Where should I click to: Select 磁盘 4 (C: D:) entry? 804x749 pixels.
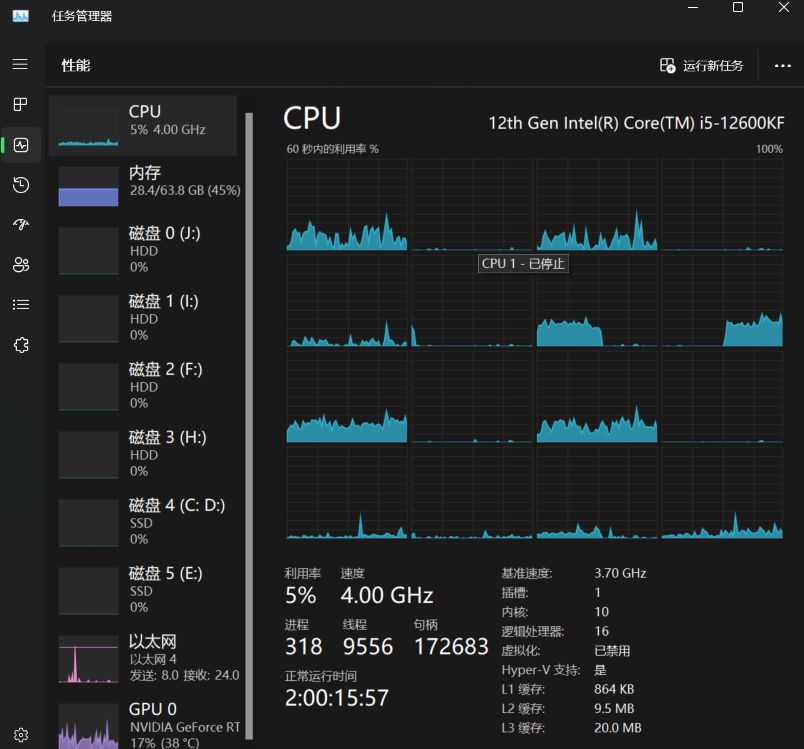[x=144, y=522]
